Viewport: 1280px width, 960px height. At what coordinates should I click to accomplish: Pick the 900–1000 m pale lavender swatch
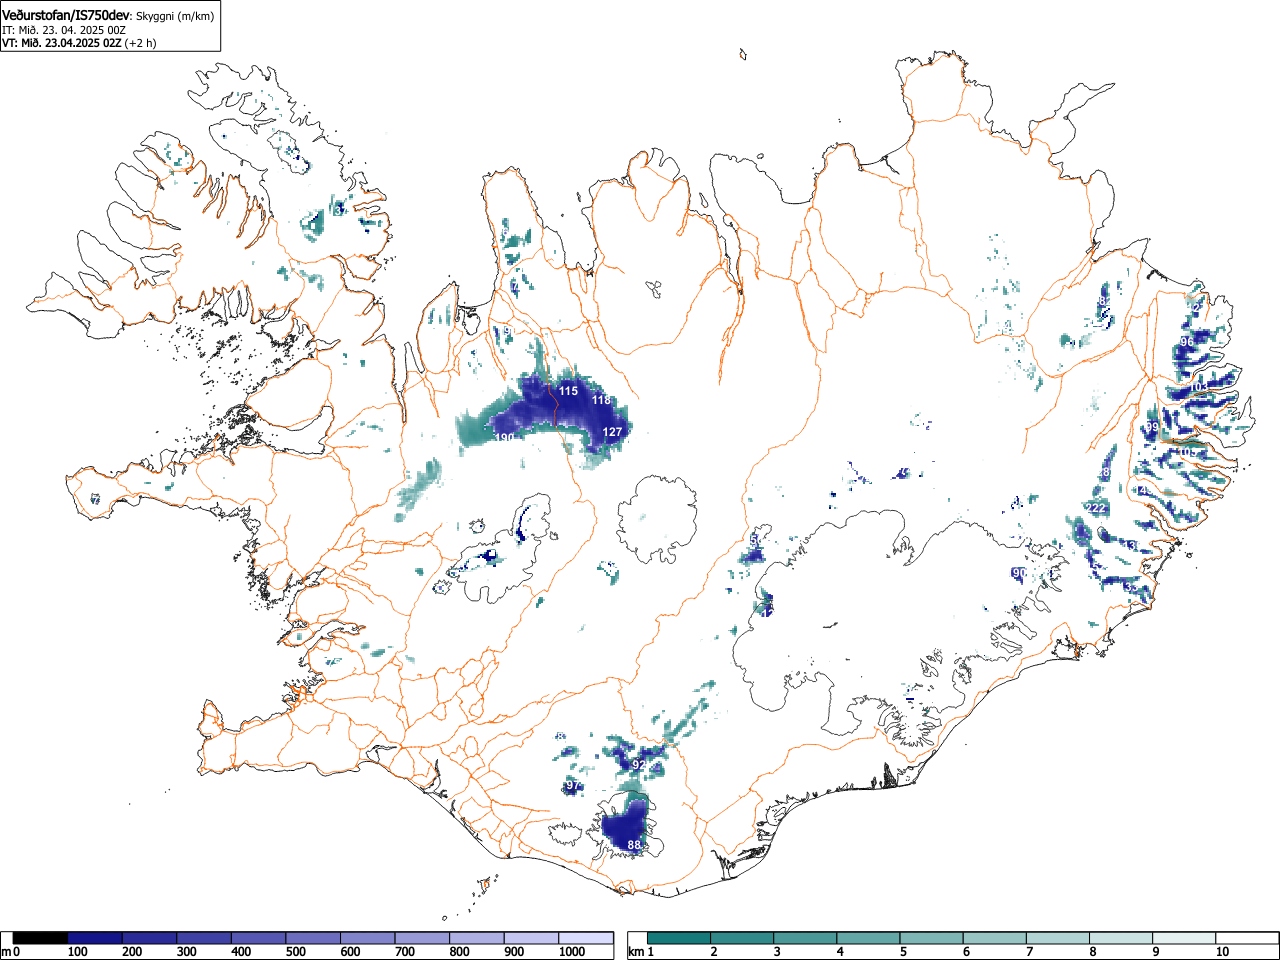531,938
